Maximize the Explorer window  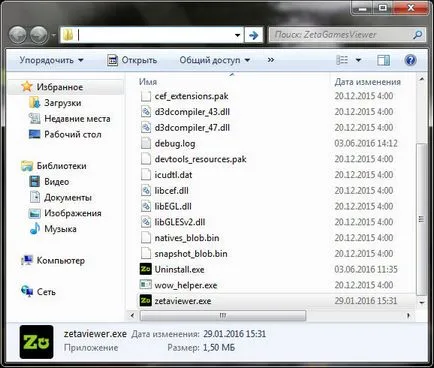(x=383, y=7)
